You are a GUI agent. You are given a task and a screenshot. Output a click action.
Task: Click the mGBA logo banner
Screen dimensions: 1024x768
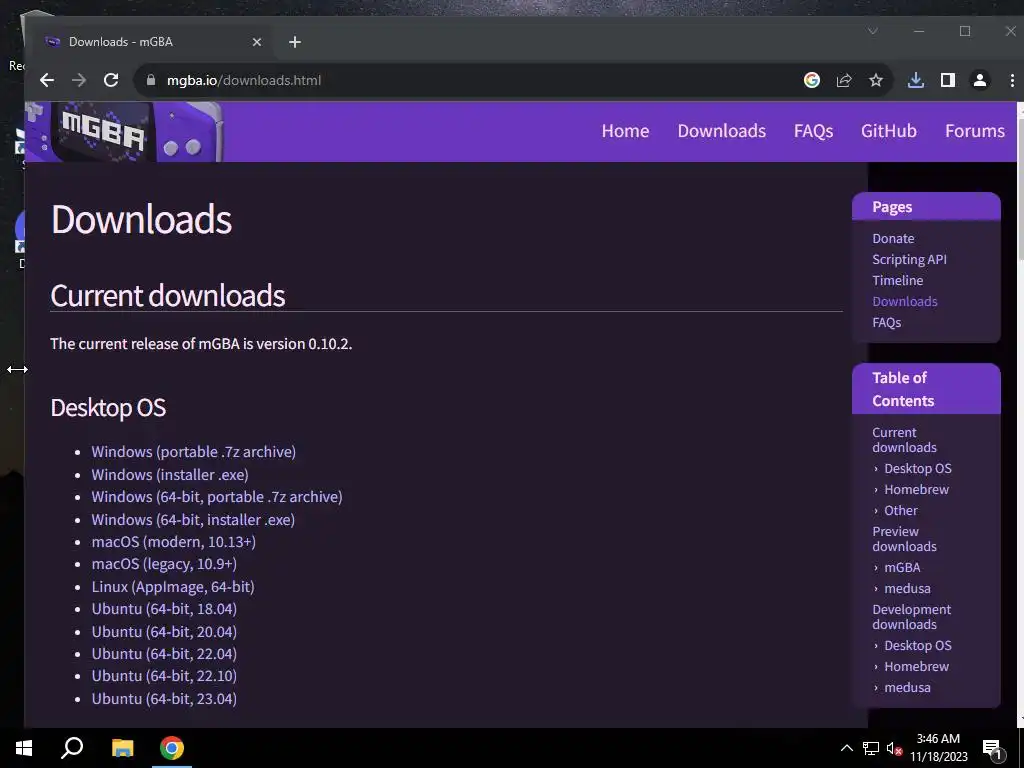[124, 131]
